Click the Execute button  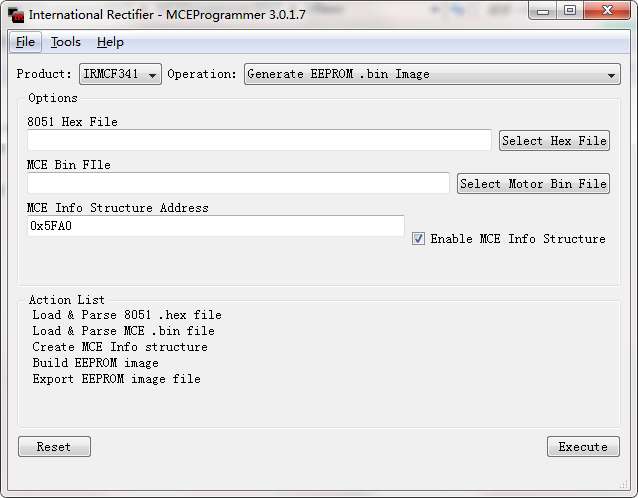coord(583,446)
